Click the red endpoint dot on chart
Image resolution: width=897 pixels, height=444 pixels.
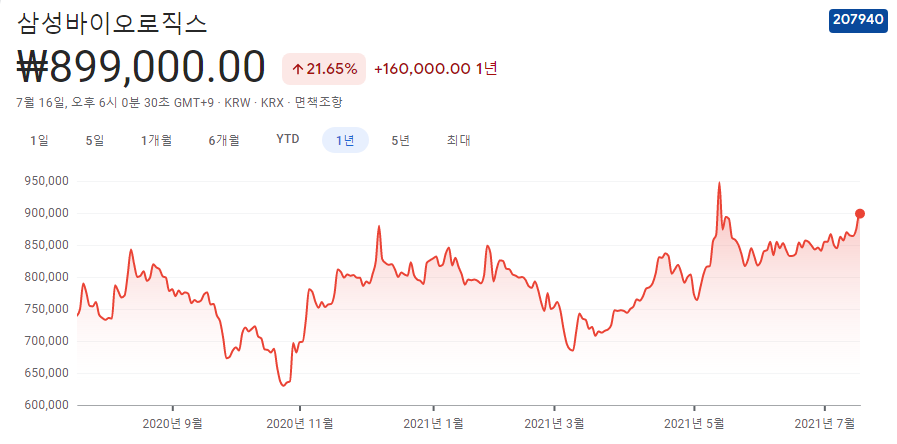click(859, 213)
